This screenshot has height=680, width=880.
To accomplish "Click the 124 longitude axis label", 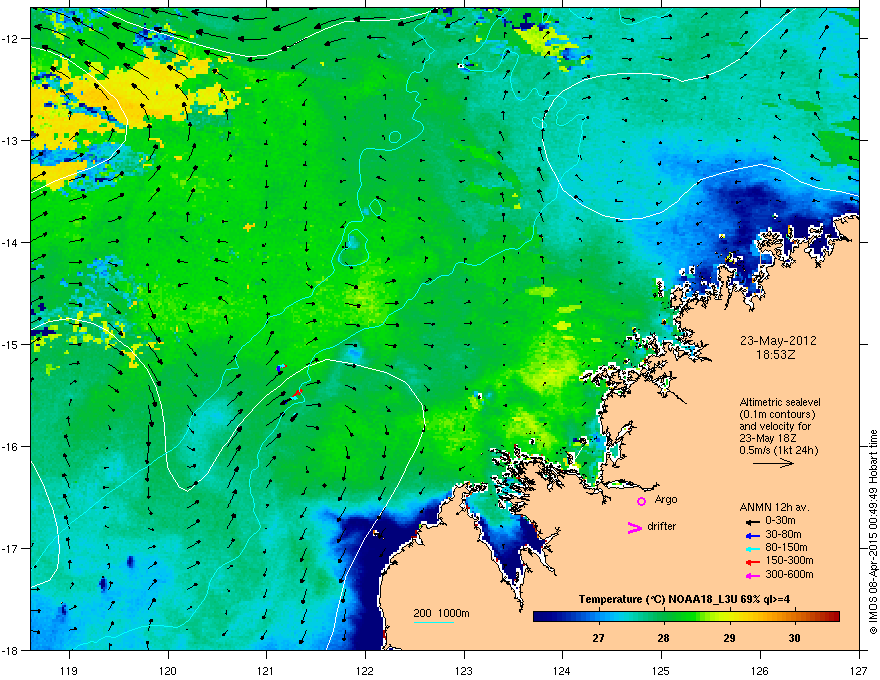I will coord(562,670).
